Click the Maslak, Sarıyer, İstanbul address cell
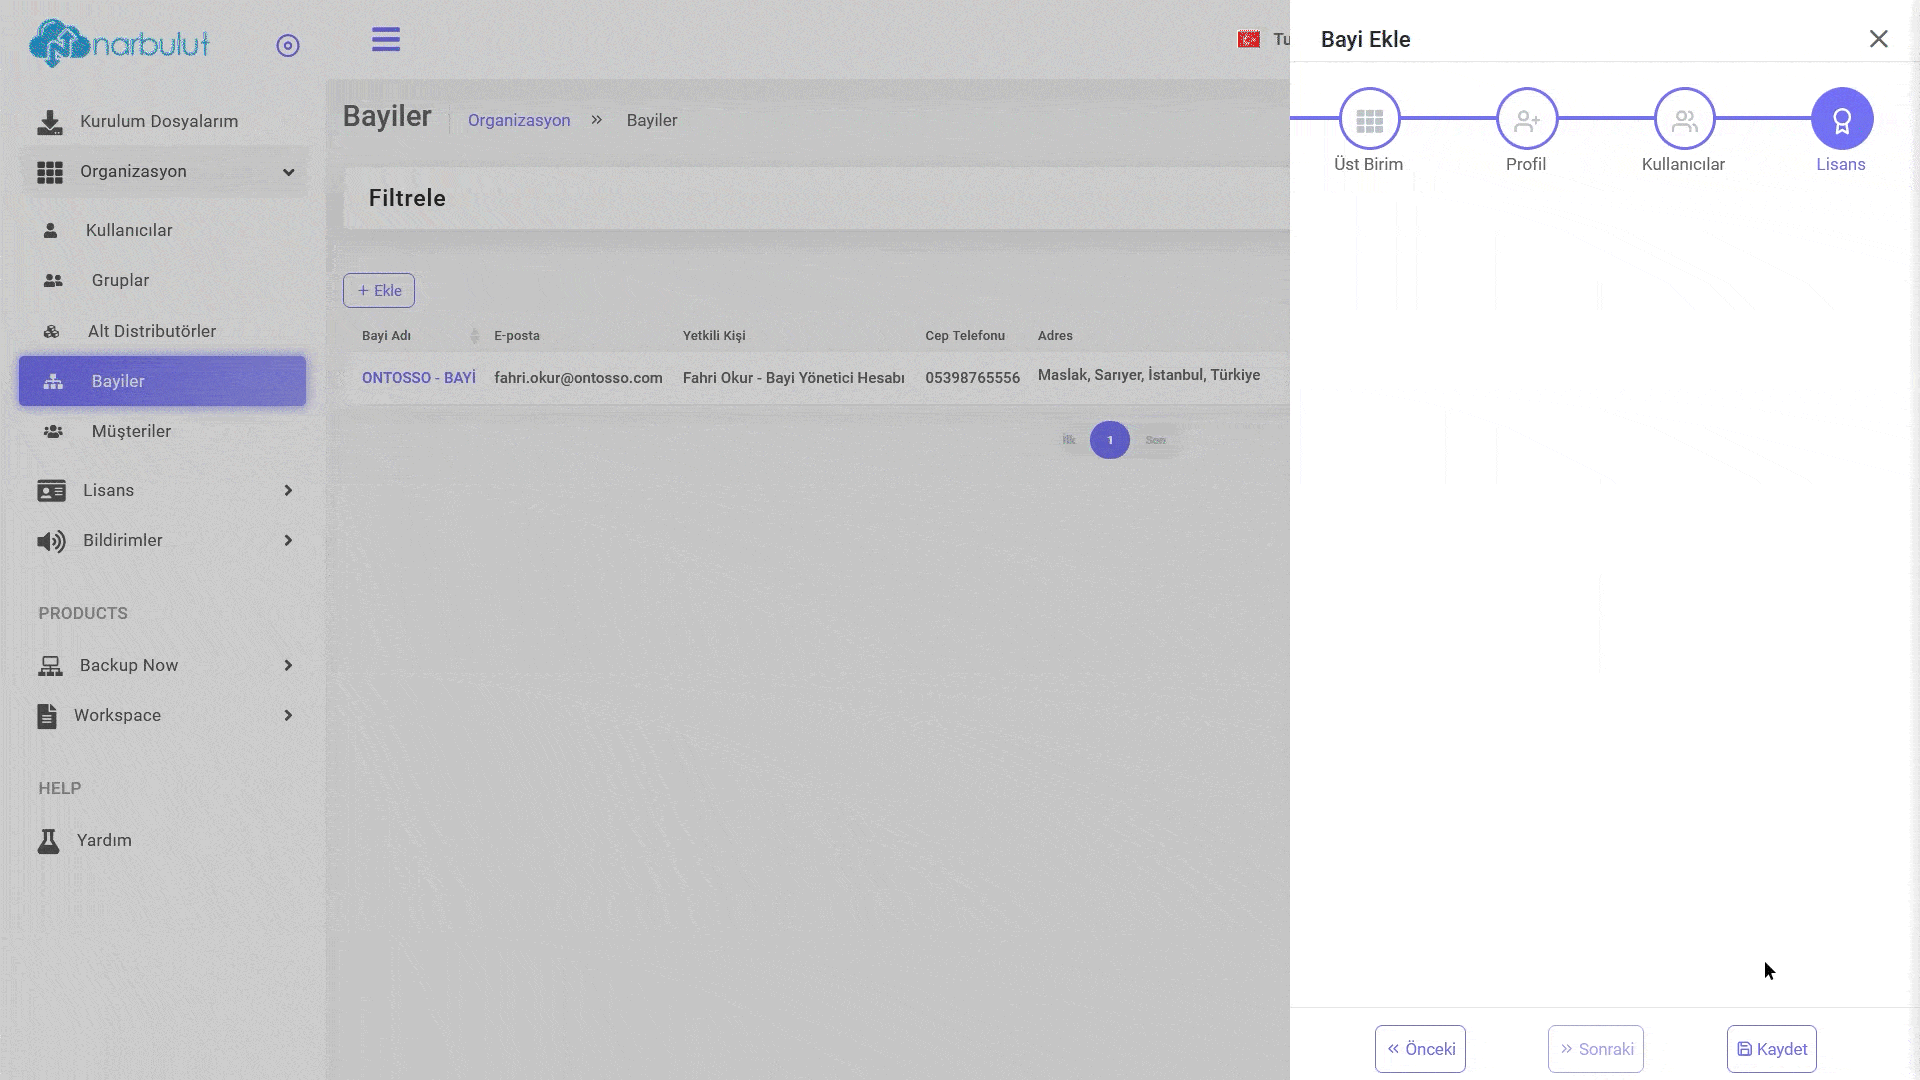Screen dimensions: 1920x1080 (1149, 375)
